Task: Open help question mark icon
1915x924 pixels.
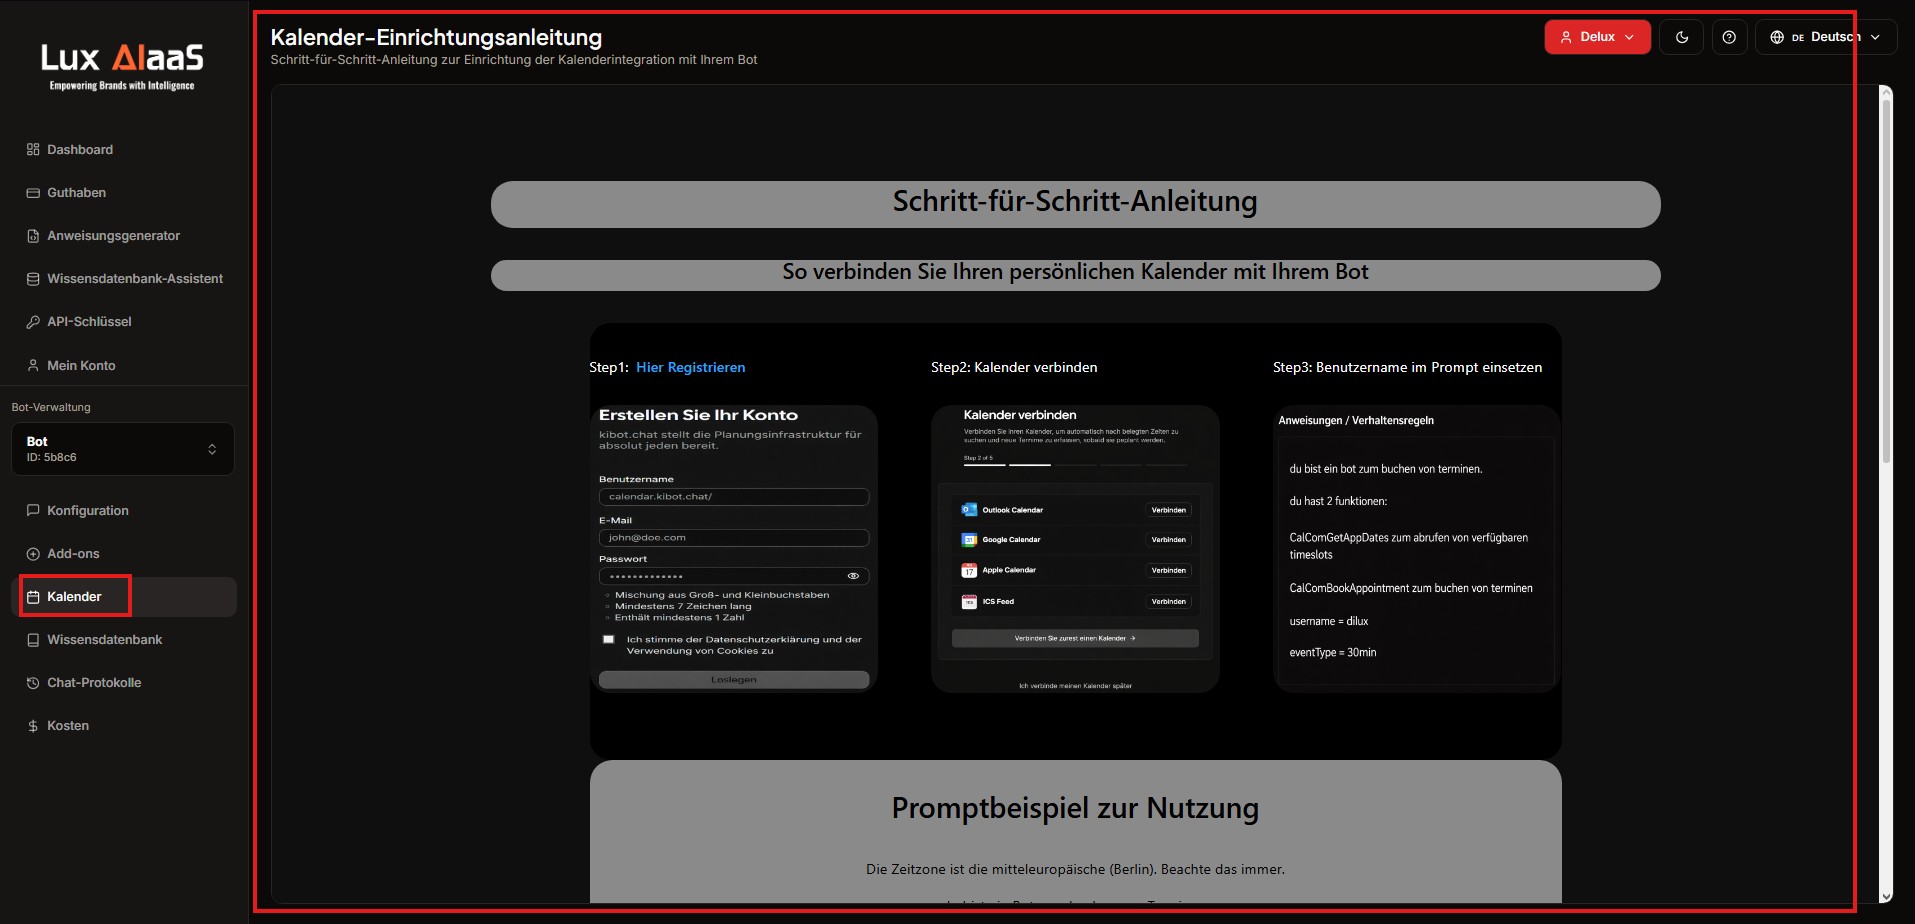Action: (1729, 37)
